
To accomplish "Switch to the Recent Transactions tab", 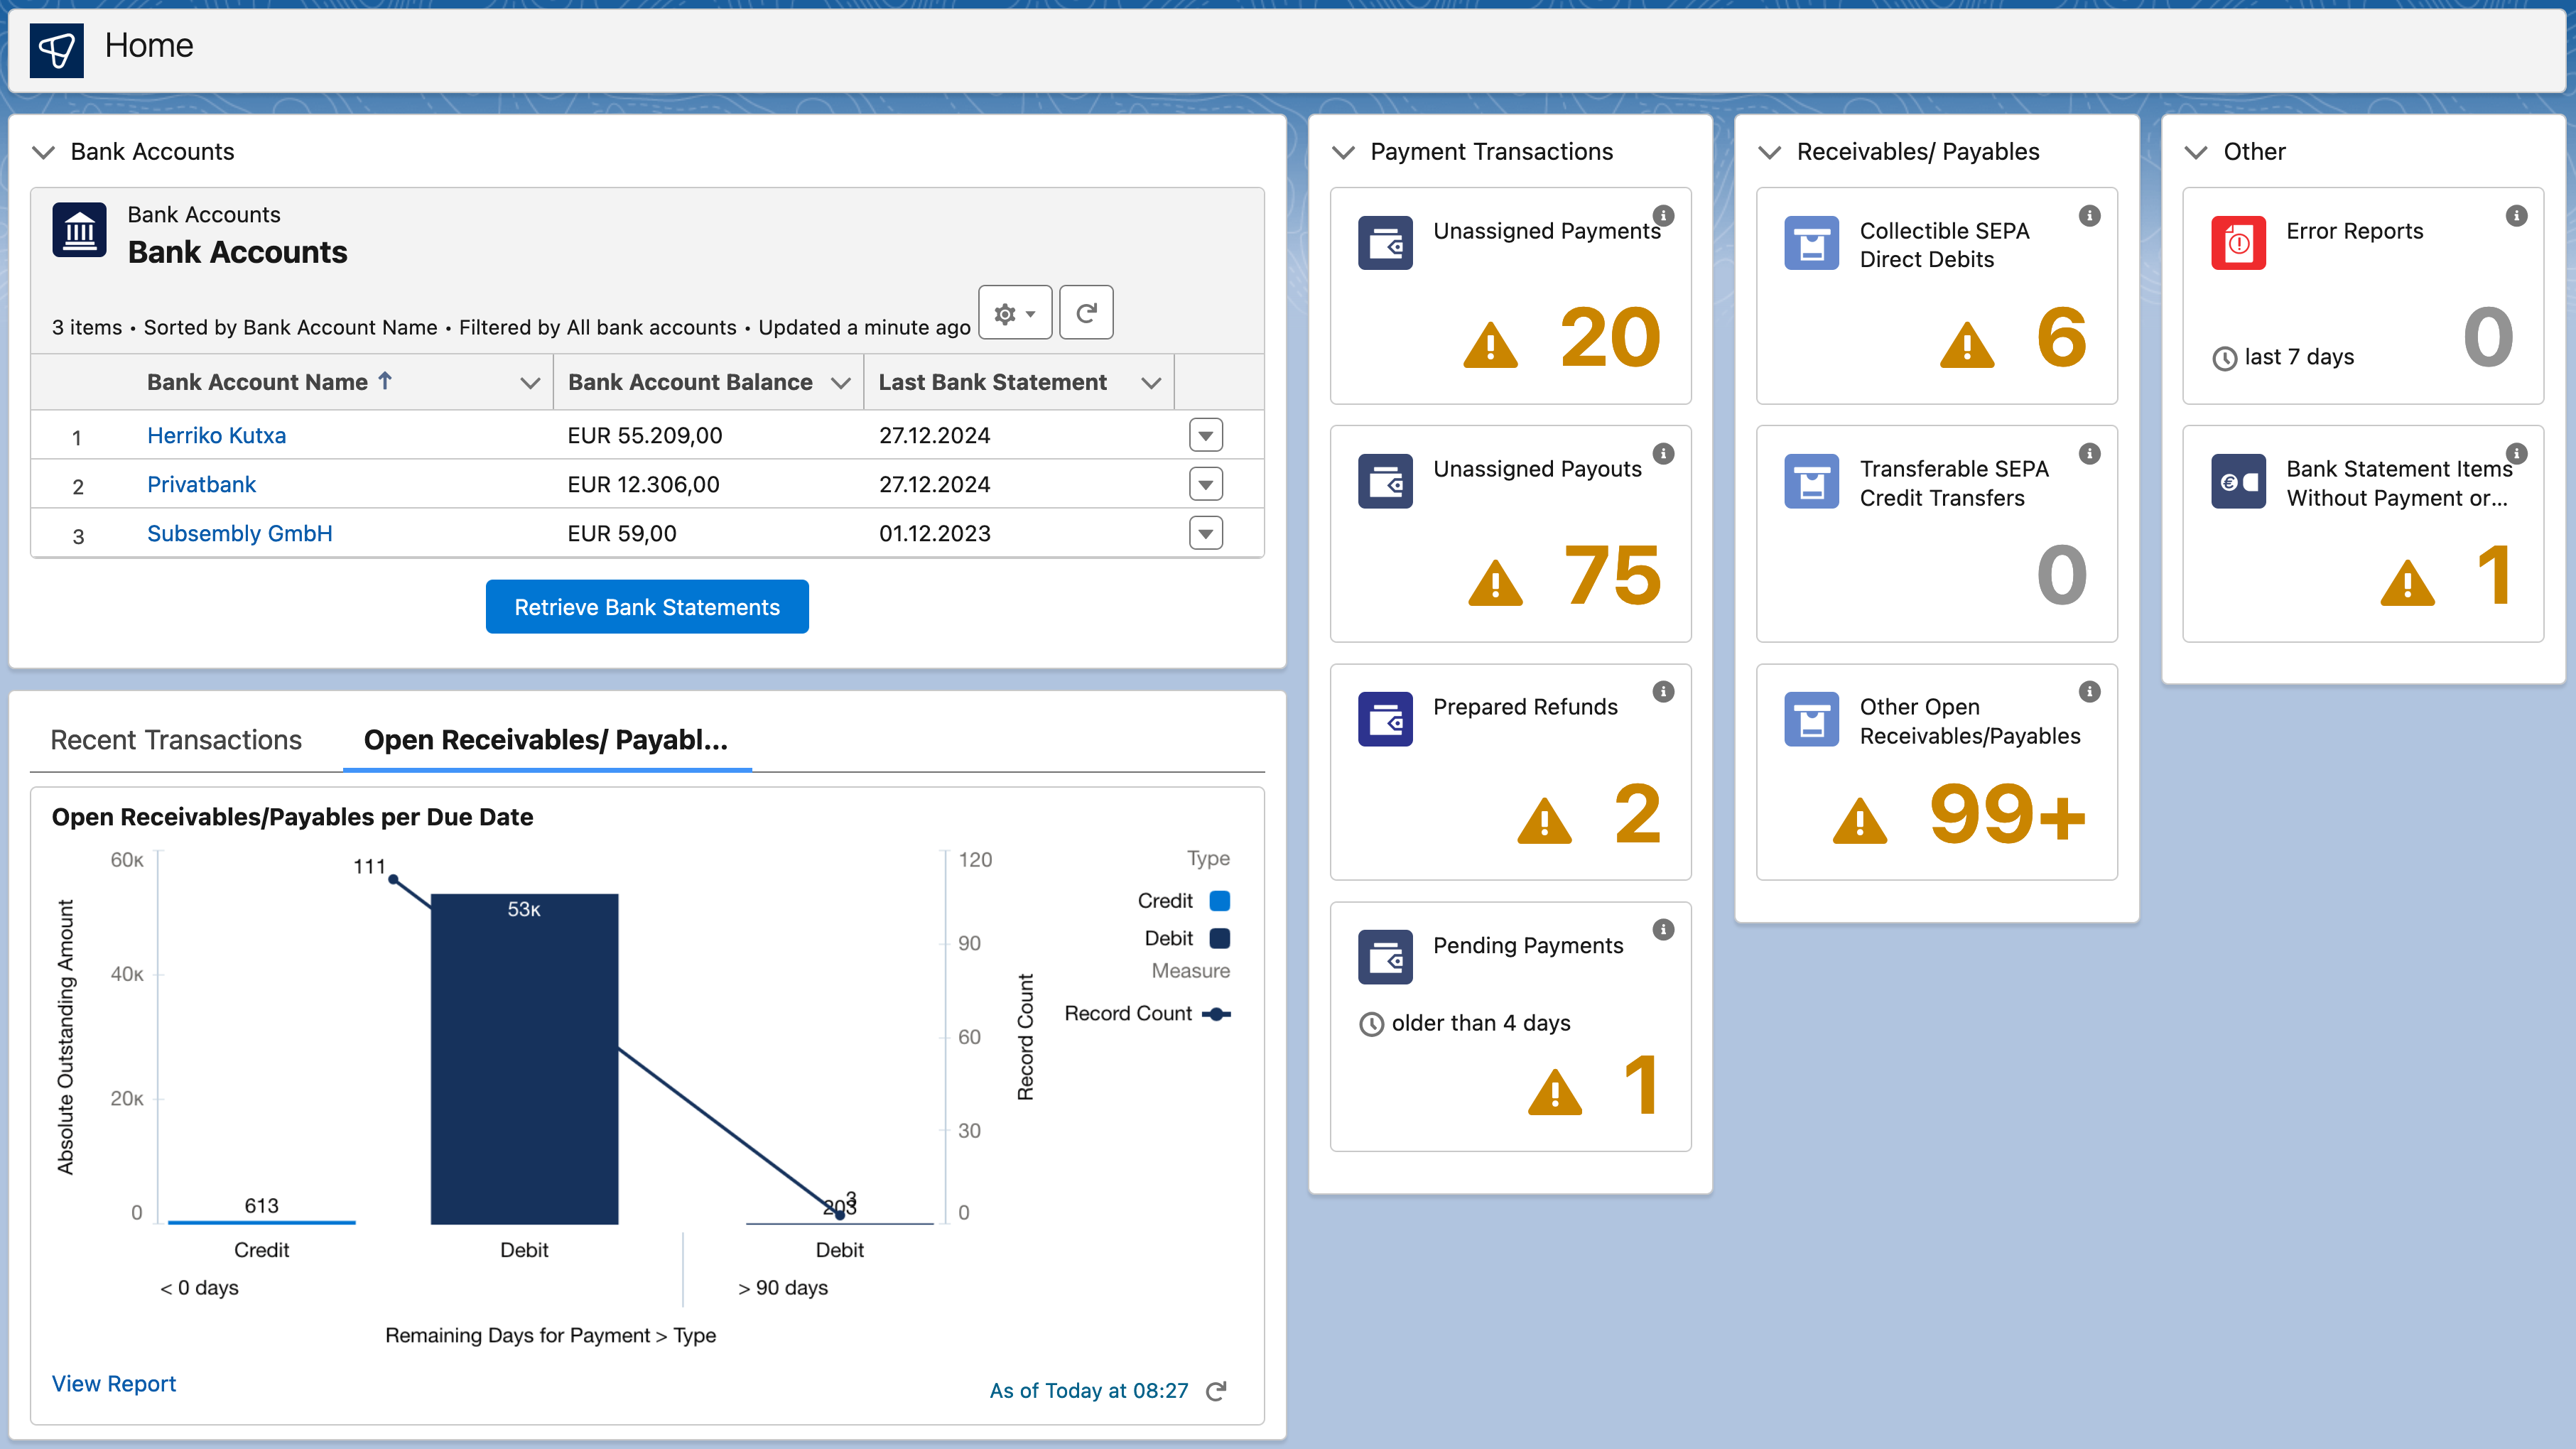I will coord(176,740).
